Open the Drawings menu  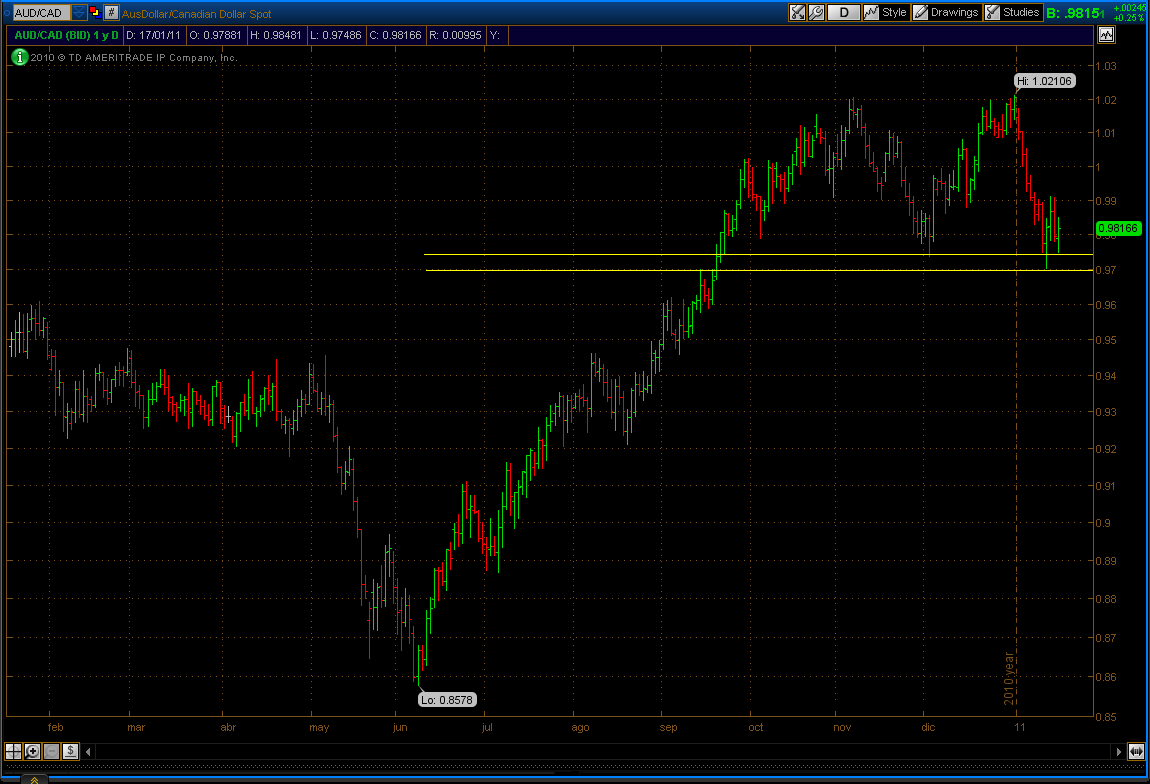pos(946,12)
